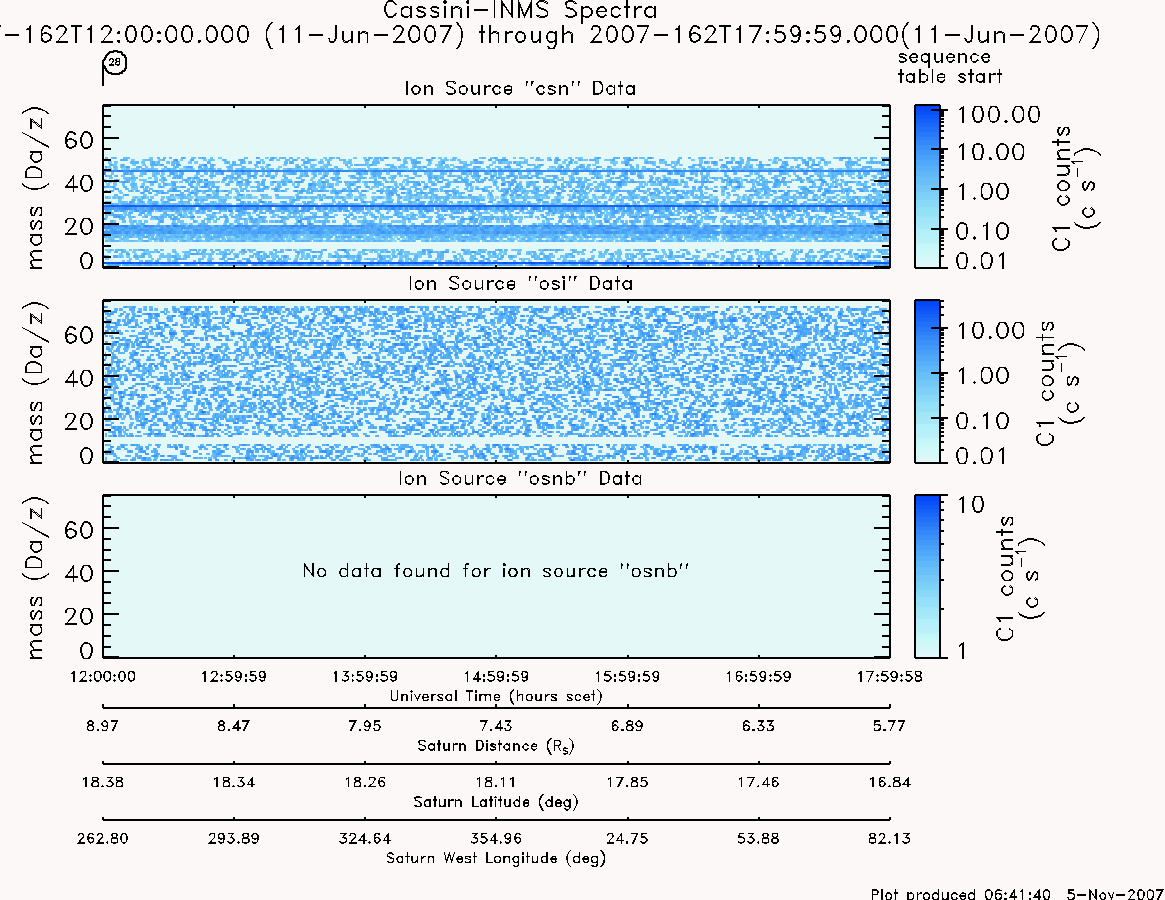
Task: Click the csn panel 'C1 counts' label
Action: (x=1062, y=188)
